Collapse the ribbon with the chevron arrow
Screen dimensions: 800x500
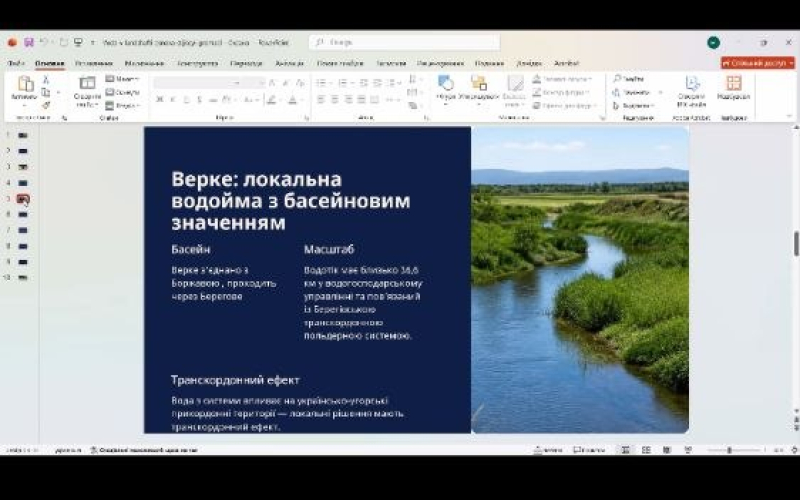pos(789,117)
